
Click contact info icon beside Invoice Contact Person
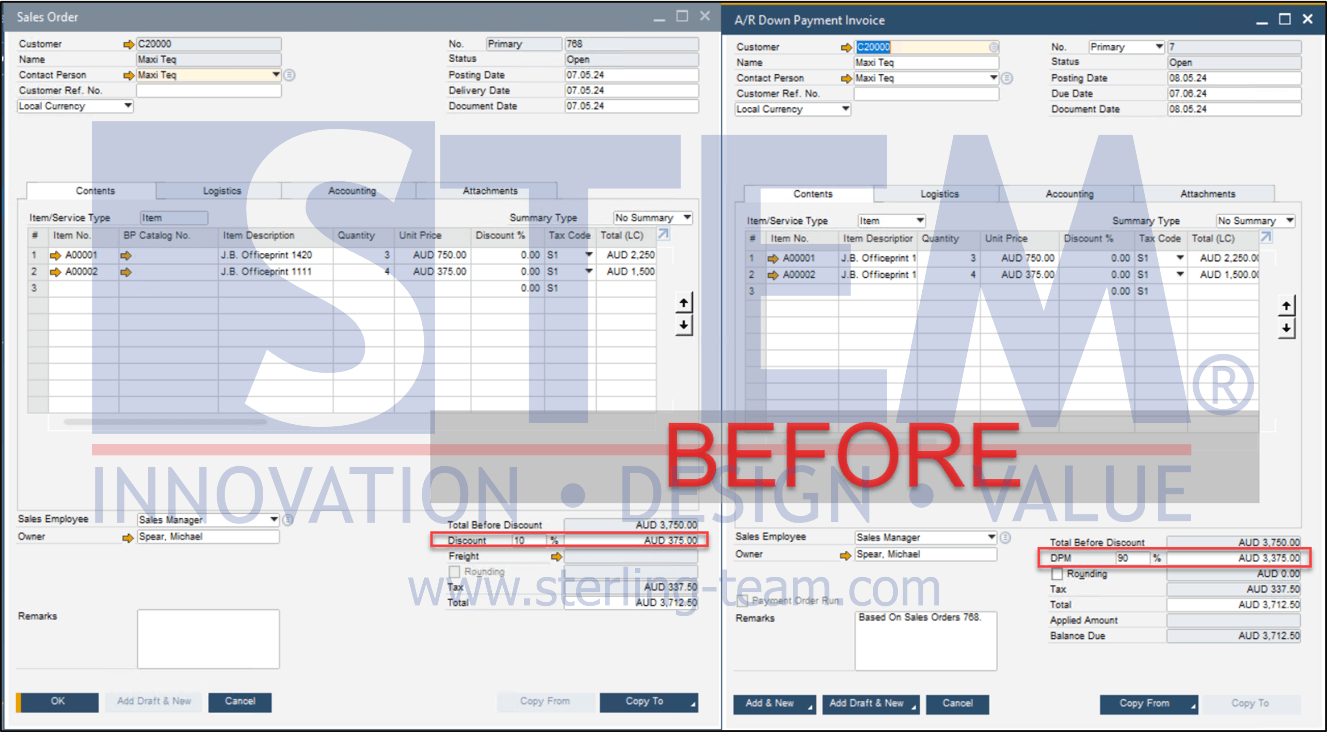[x=1008, y=78]
